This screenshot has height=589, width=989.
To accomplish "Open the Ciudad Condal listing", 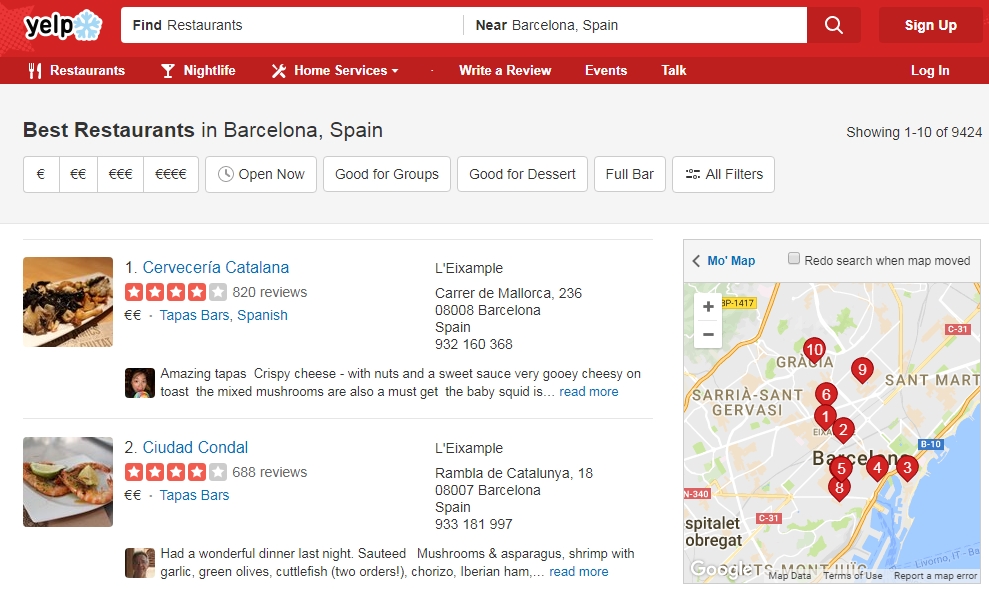I will pos(196,448).
